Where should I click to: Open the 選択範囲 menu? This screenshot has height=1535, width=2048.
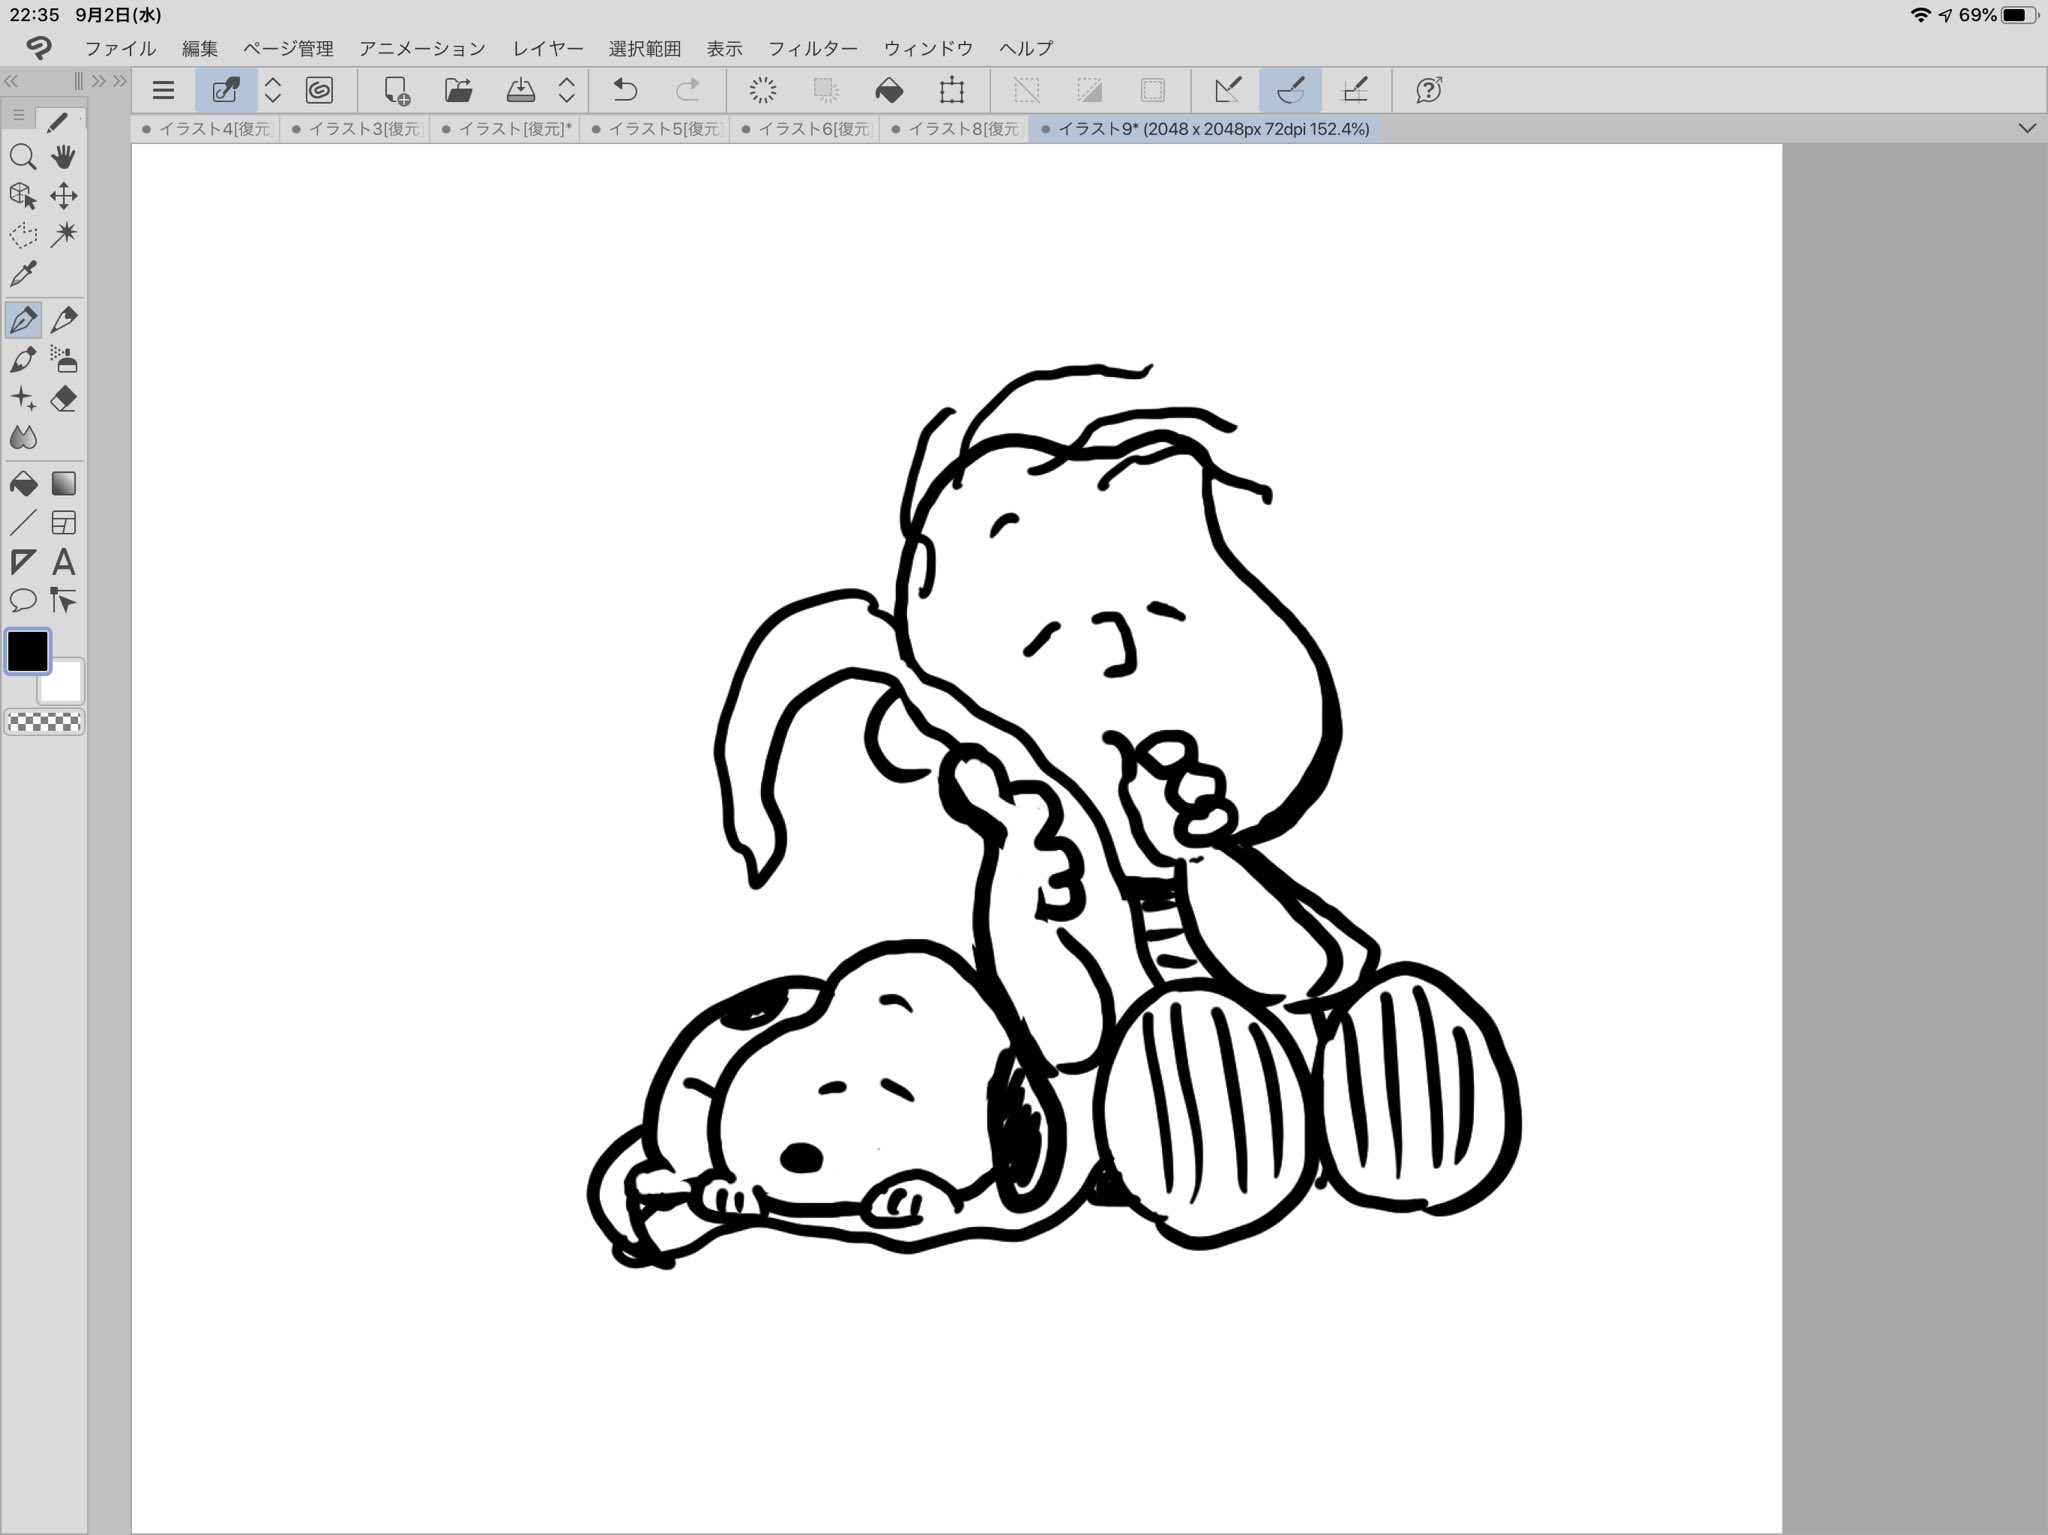click(x=645, y=48)
